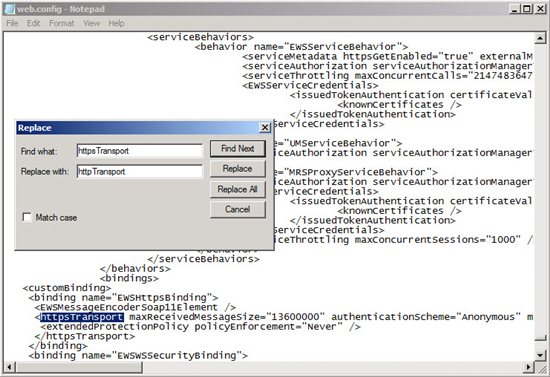The height and width of the screenshot is (377, 550).
Task: Click the Find Next button
Action: [x=237, y=149]
